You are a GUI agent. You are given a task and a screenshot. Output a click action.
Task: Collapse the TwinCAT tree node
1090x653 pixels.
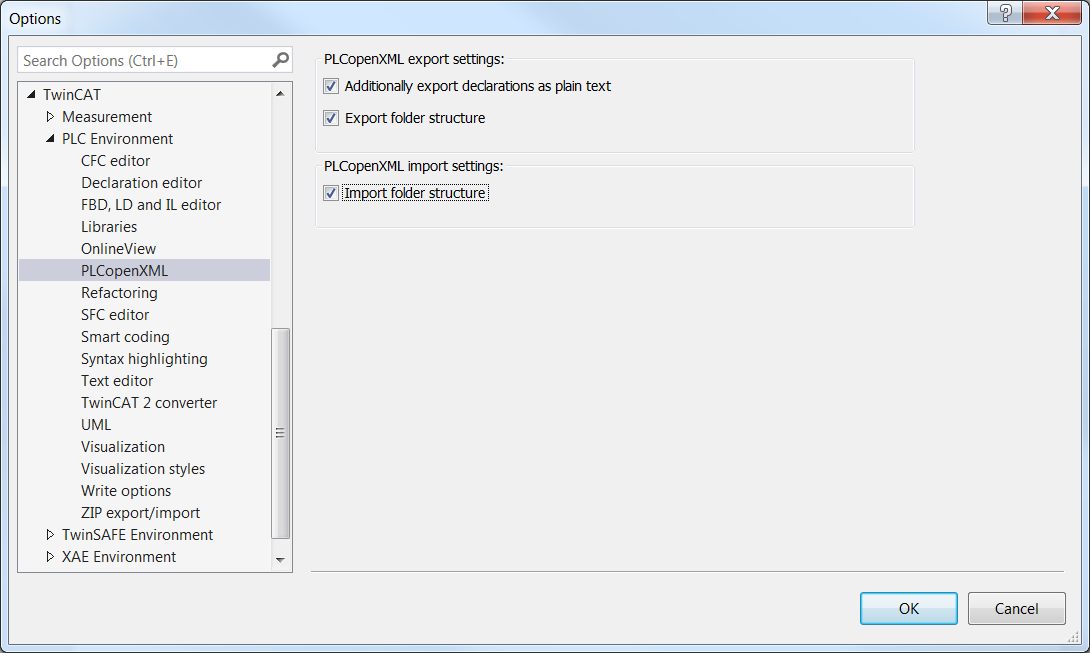click(31, 94)
